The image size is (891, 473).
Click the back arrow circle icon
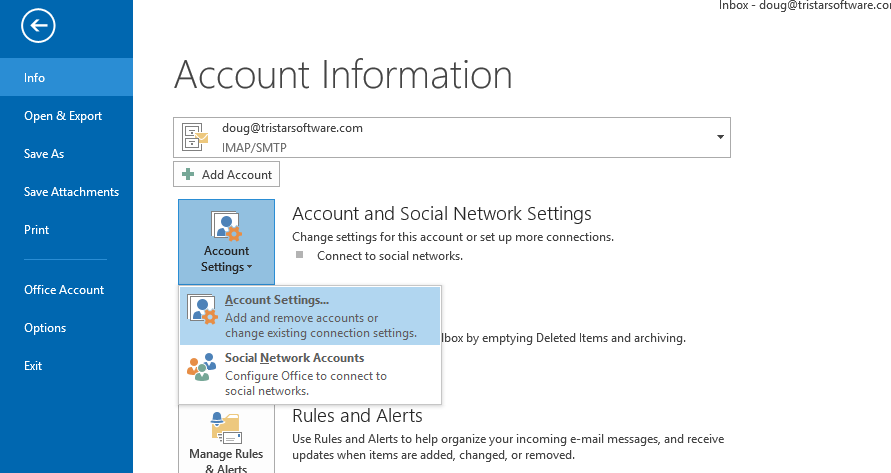pos(38,26)
